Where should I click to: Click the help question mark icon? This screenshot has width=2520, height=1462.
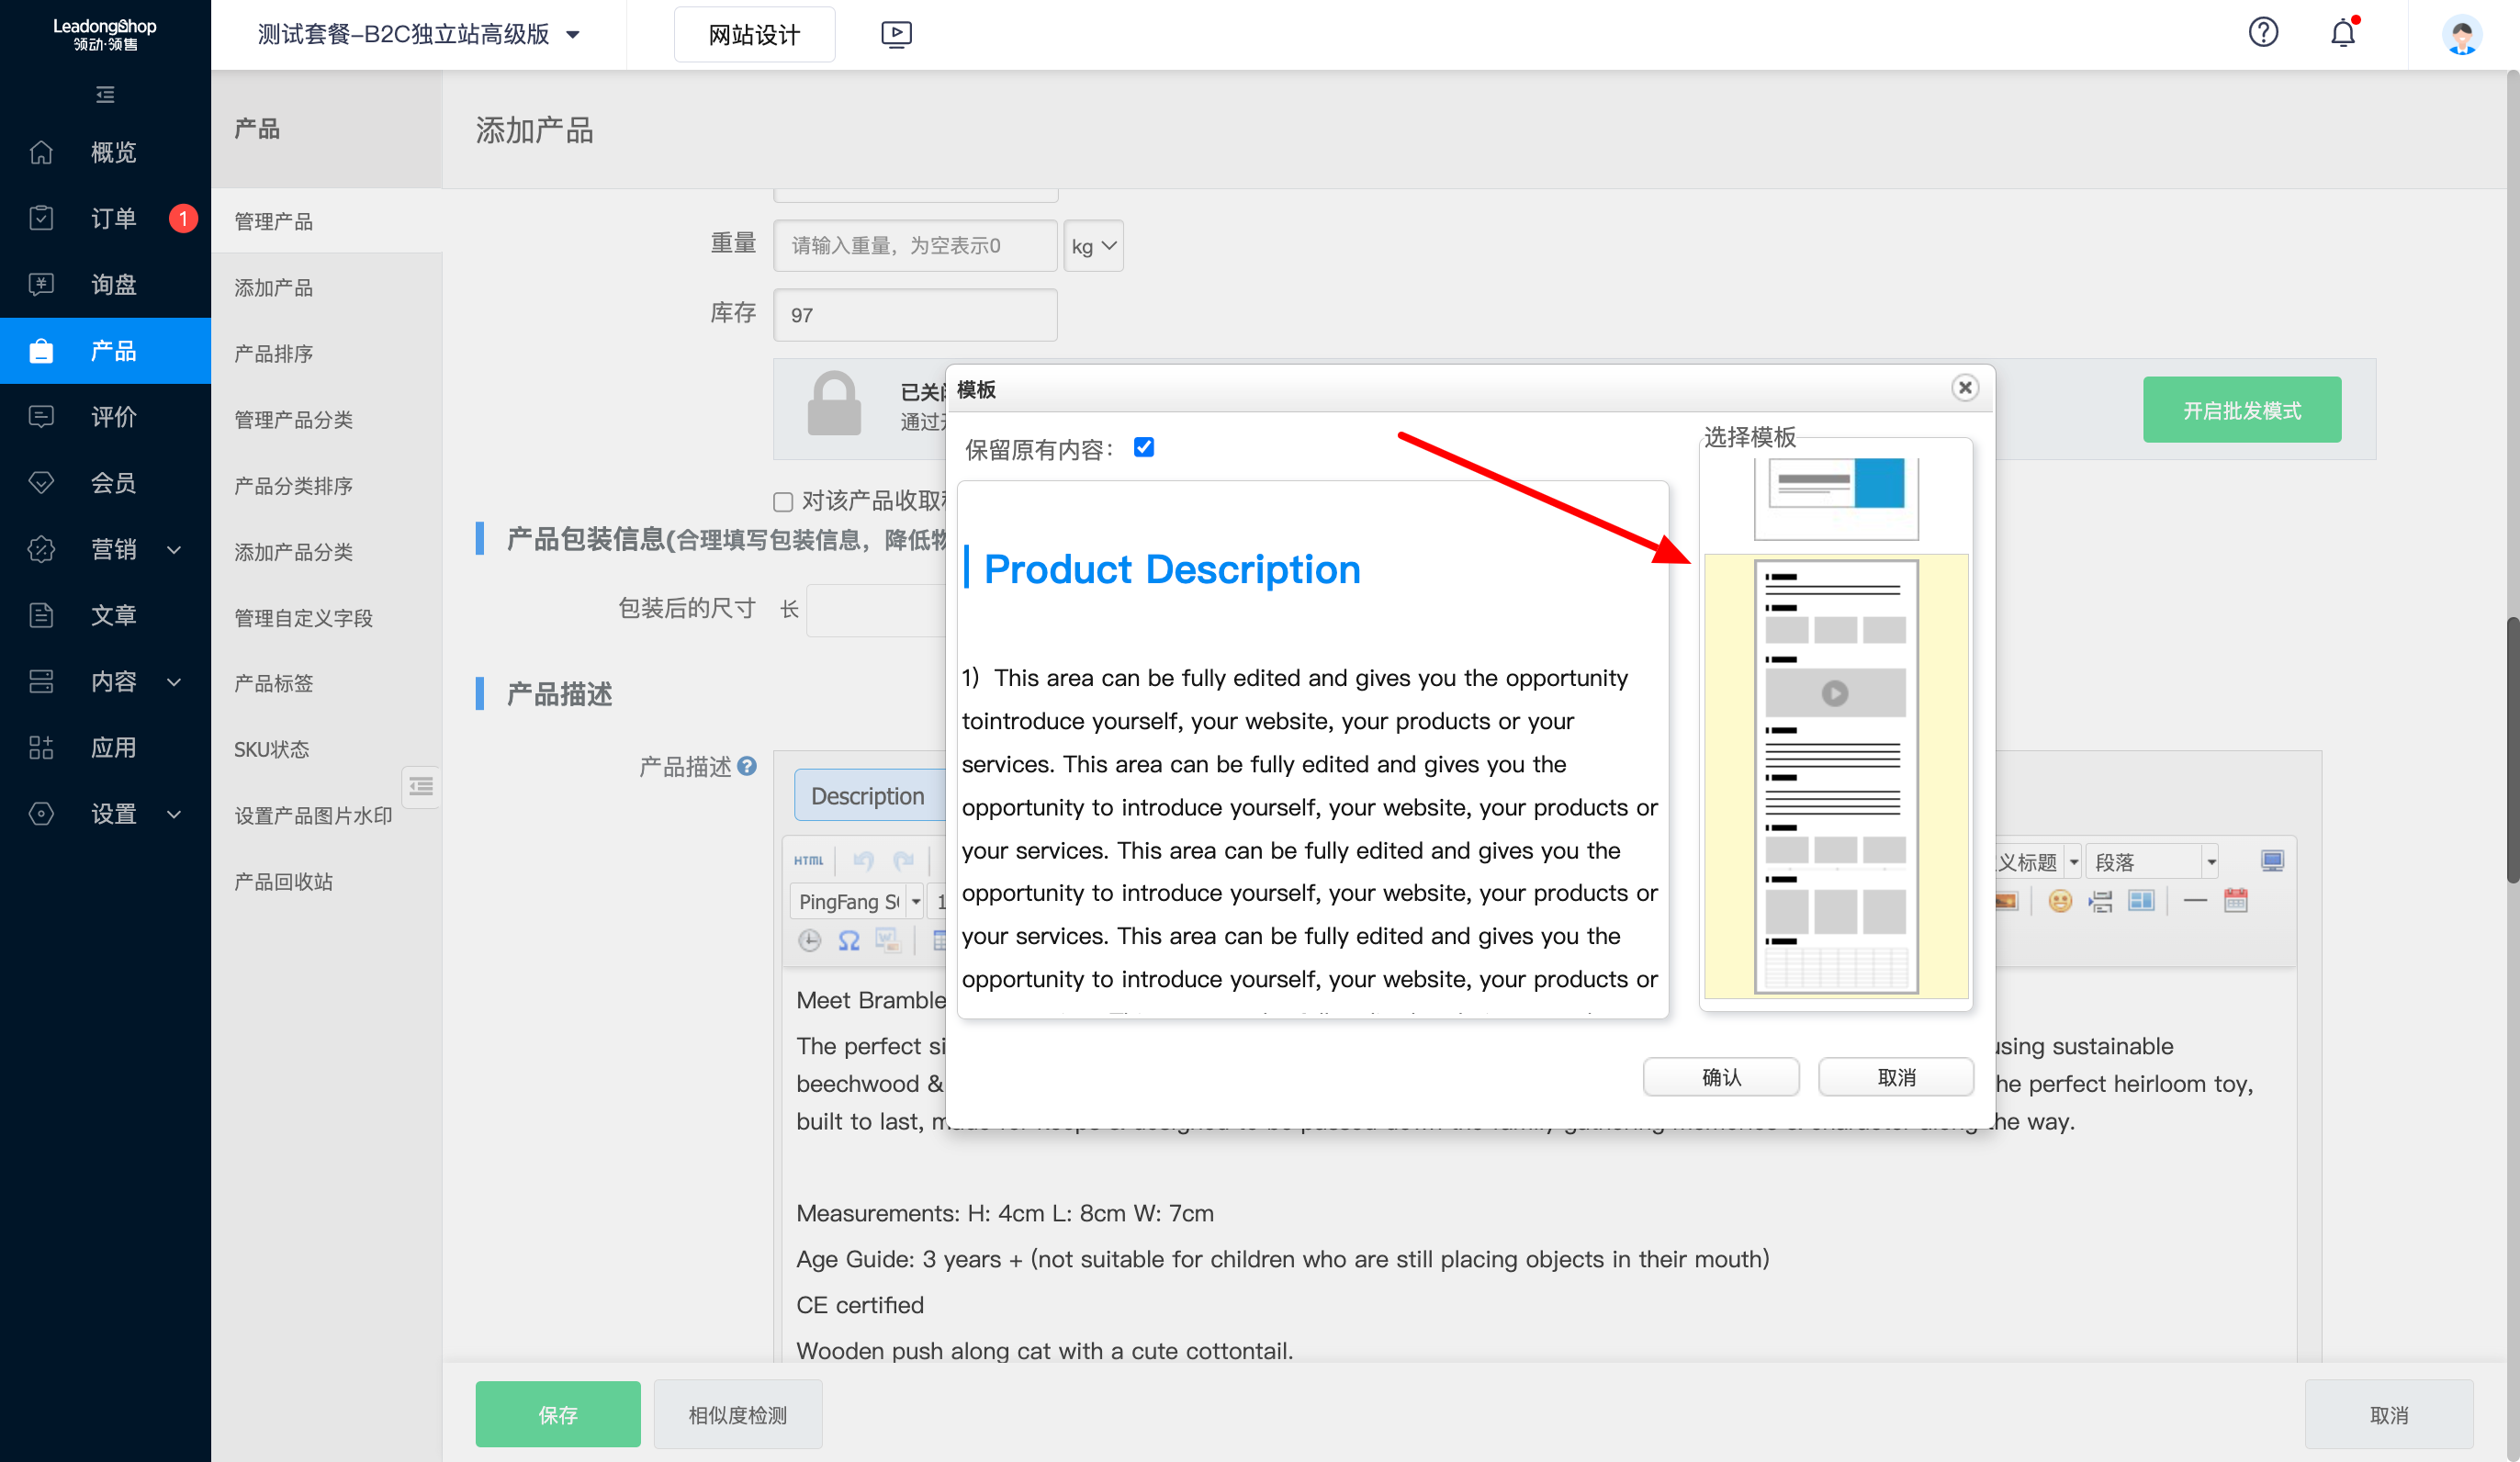(2262, 33)
